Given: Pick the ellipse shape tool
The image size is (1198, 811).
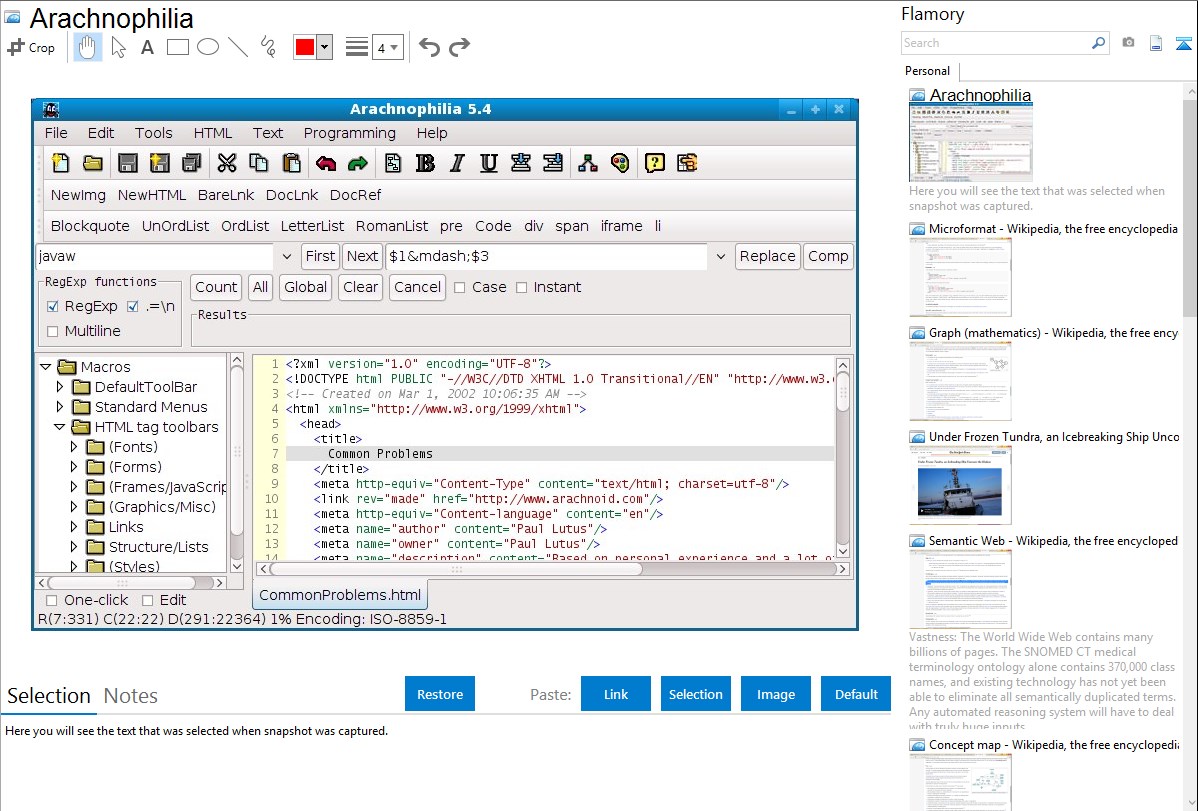Looking at the screenshot, I should pyautogui.click(x=208, y=47).
